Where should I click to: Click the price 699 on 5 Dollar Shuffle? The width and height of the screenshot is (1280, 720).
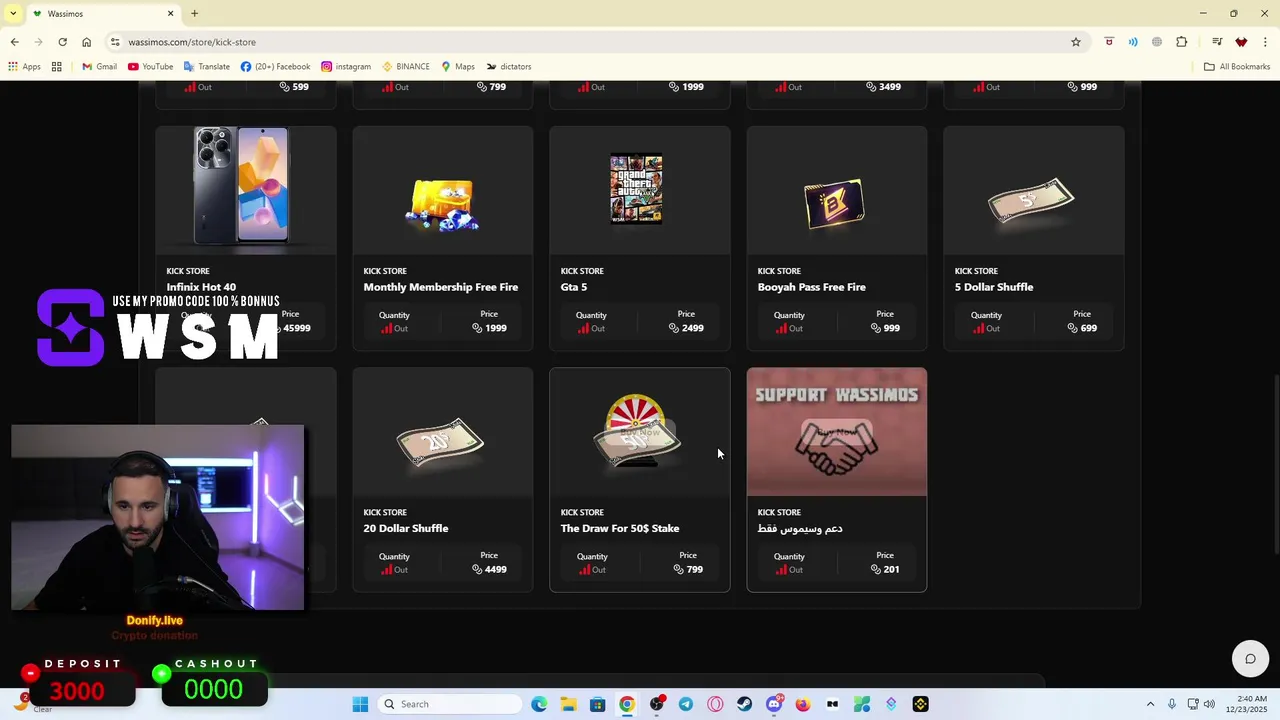1082,328
